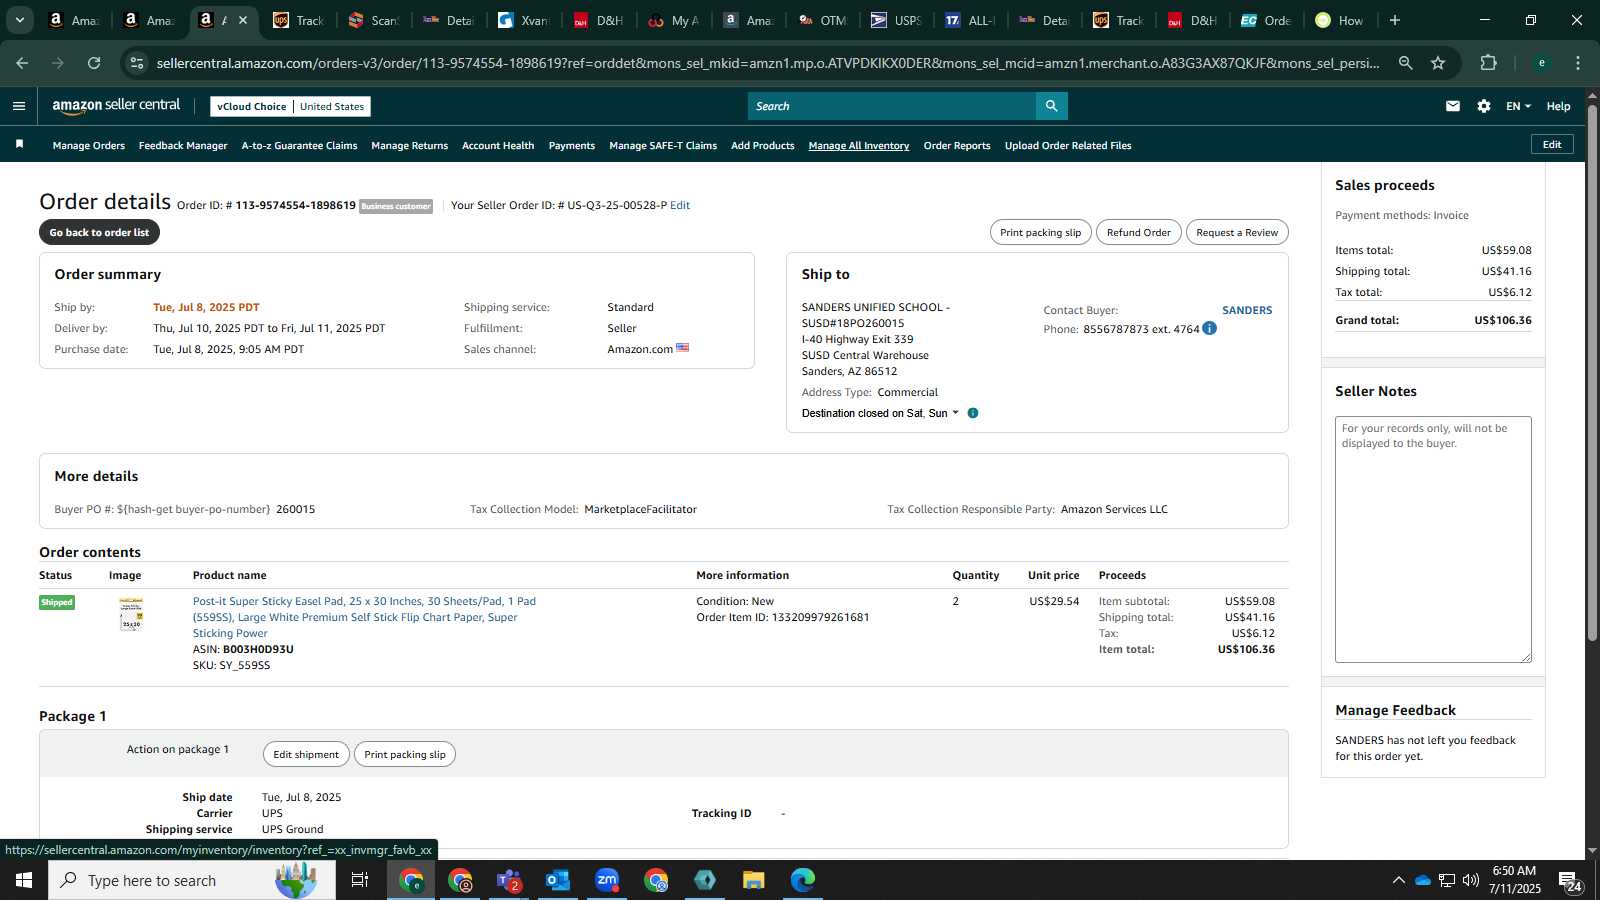The height and width of the screenshot is (900, 1600).
Task: Open the Help link
Action: point(1558,106)
